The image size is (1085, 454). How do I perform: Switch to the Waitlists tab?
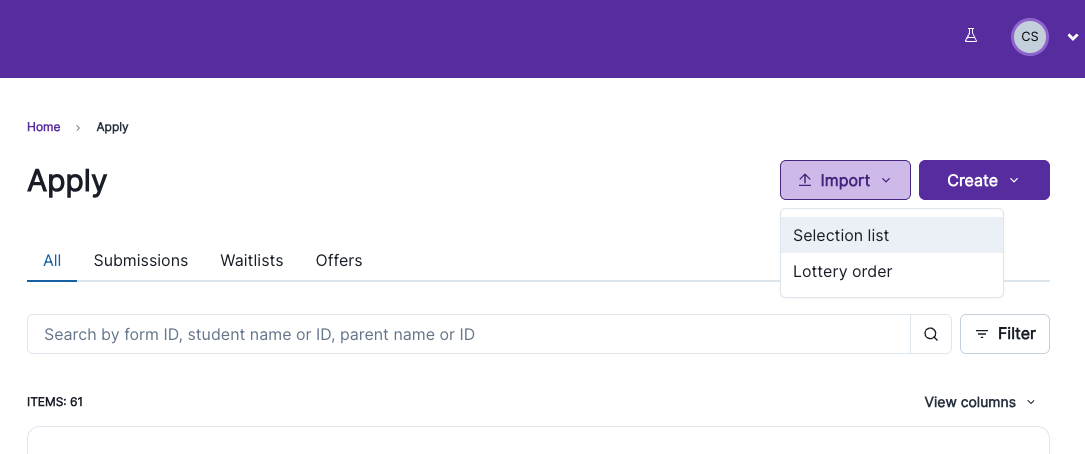pyautogui.click(x=251, y=260)
